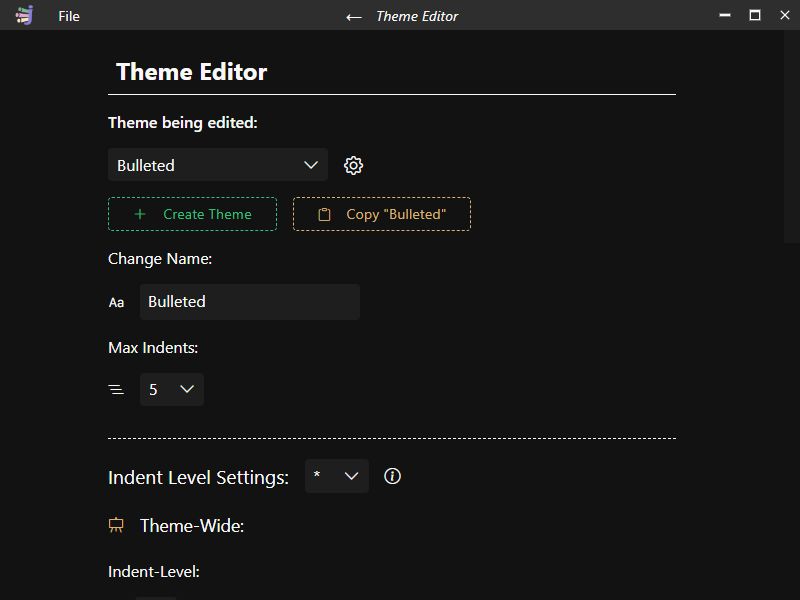Image resolution: width=800 pixels, height=600 pixels.
Task: Click the Aa icon beside the name field
Action: point(117,301)
